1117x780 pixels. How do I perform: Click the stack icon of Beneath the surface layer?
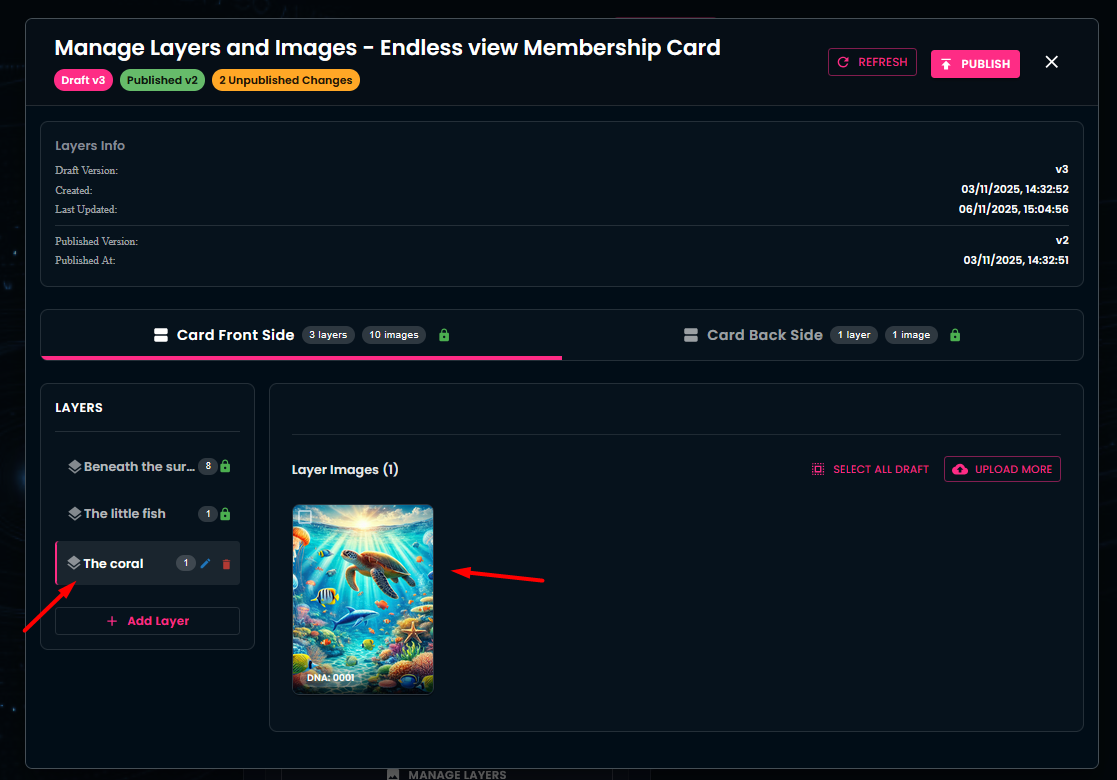click(74, 467)
